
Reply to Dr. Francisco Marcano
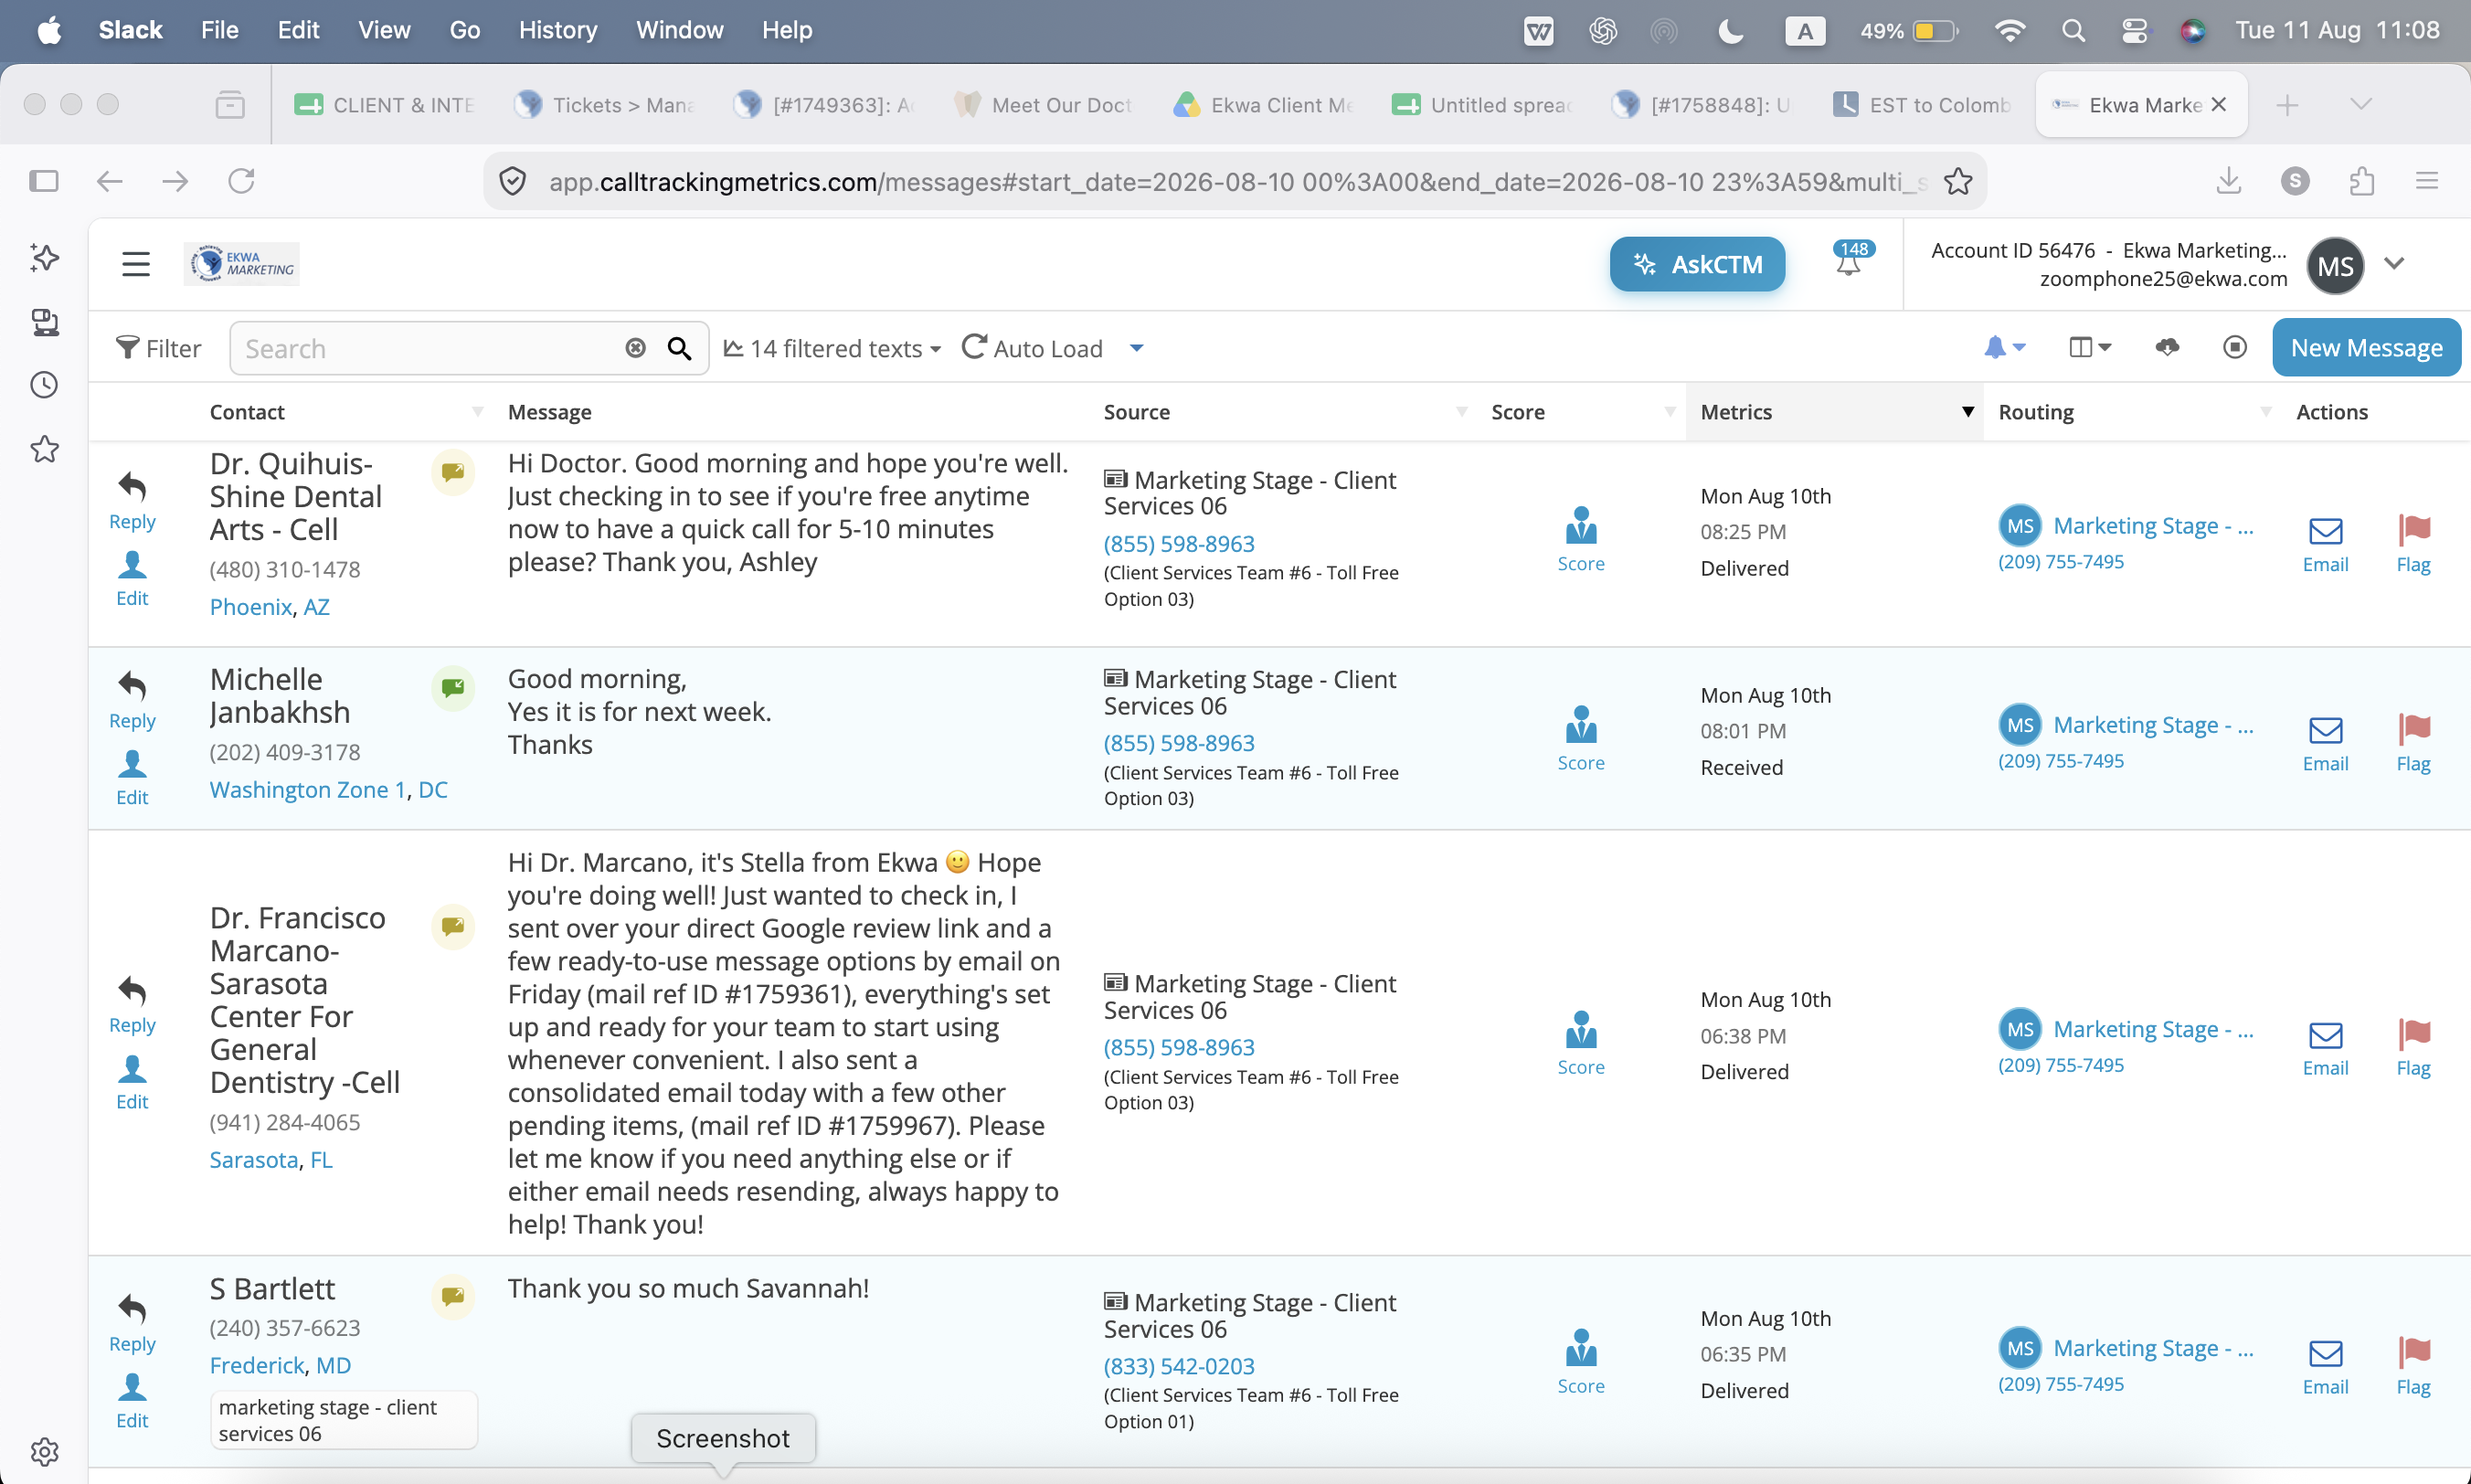(x=132, y=1004)
